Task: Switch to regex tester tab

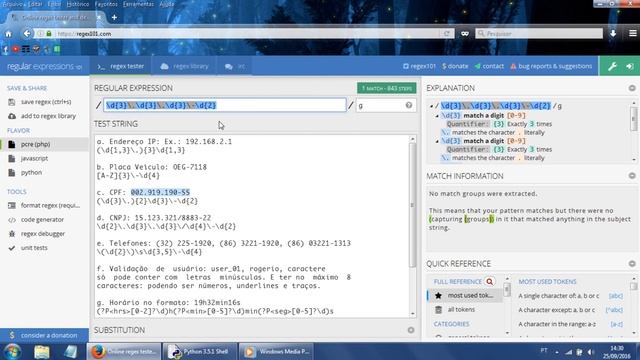Action: click(121, 66)
